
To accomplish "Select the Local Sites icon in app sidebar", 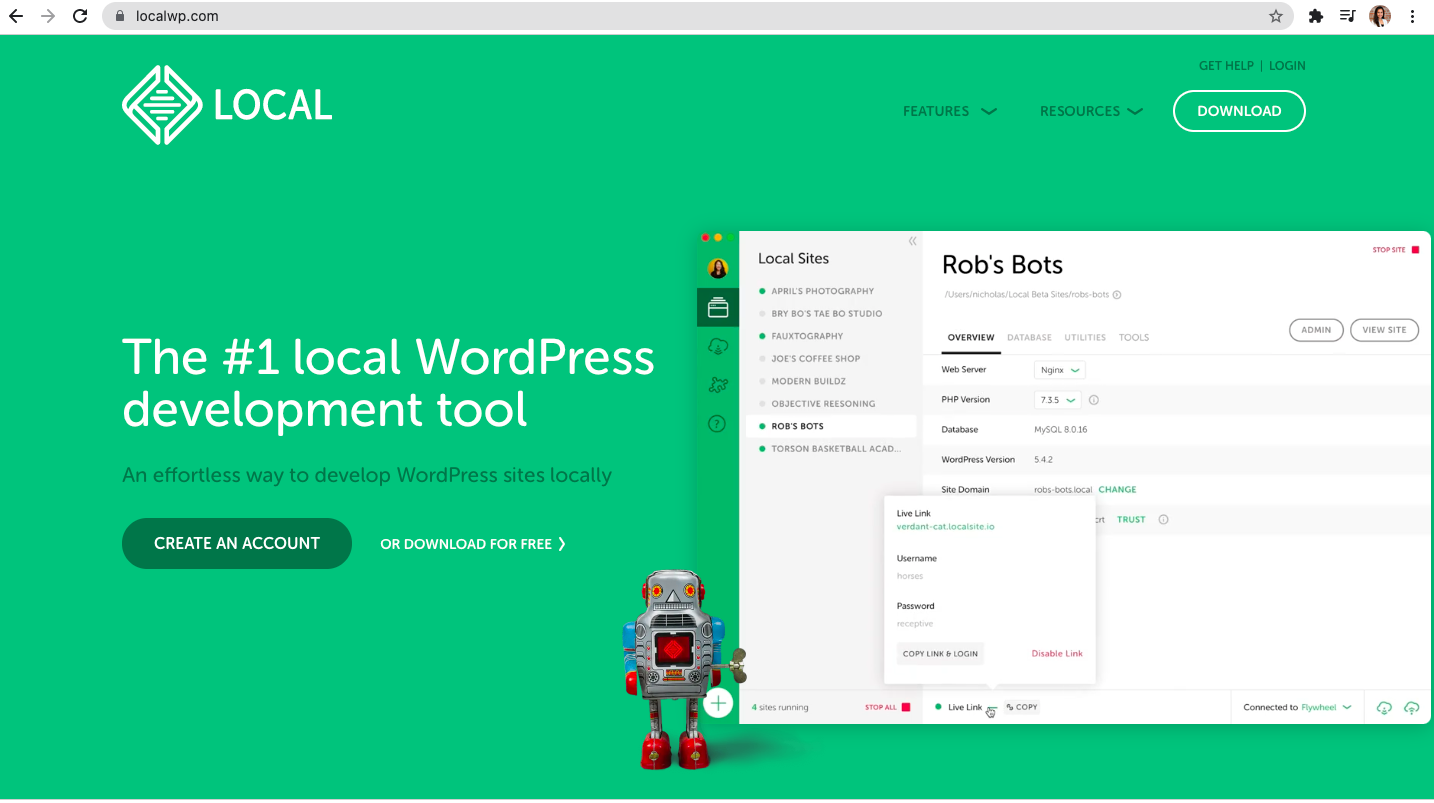I will coord(718,308).
